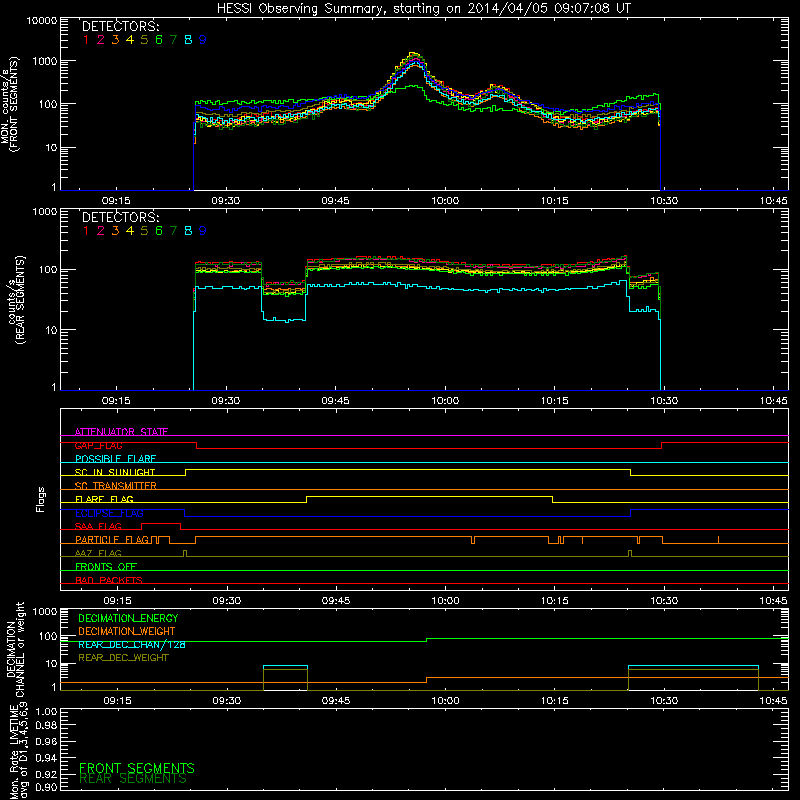Select orange detector 3 in rear segments legend
Image resolution: width=800 pixels, height=800 pixels.
tap(115, 231)
